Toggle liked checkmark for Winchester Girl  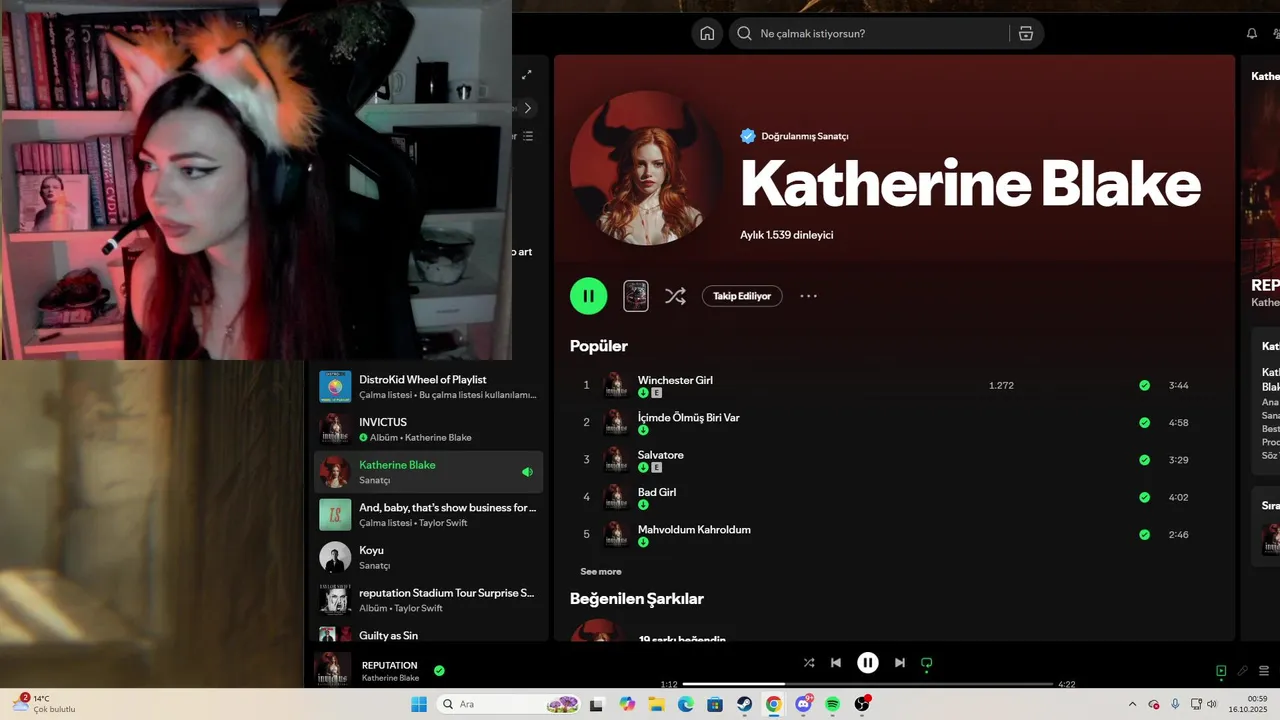(1144, 385)
